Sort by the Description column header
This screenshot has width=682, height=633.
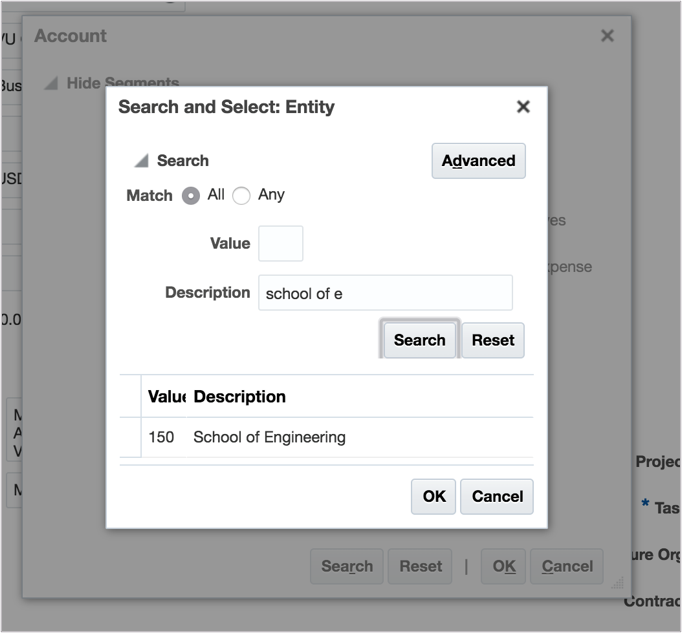tap(240, 397)
